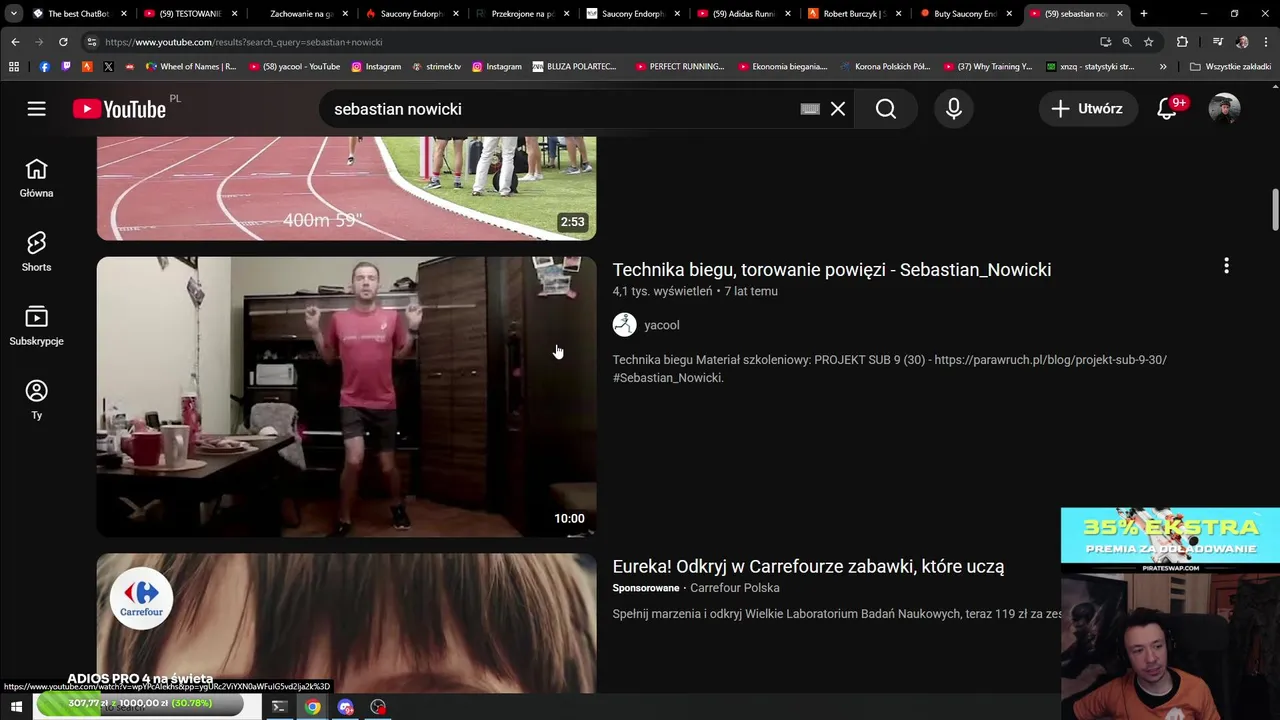Open the browser extensions puzzle icon
1280x720 pixels.
pos(1182,42)
